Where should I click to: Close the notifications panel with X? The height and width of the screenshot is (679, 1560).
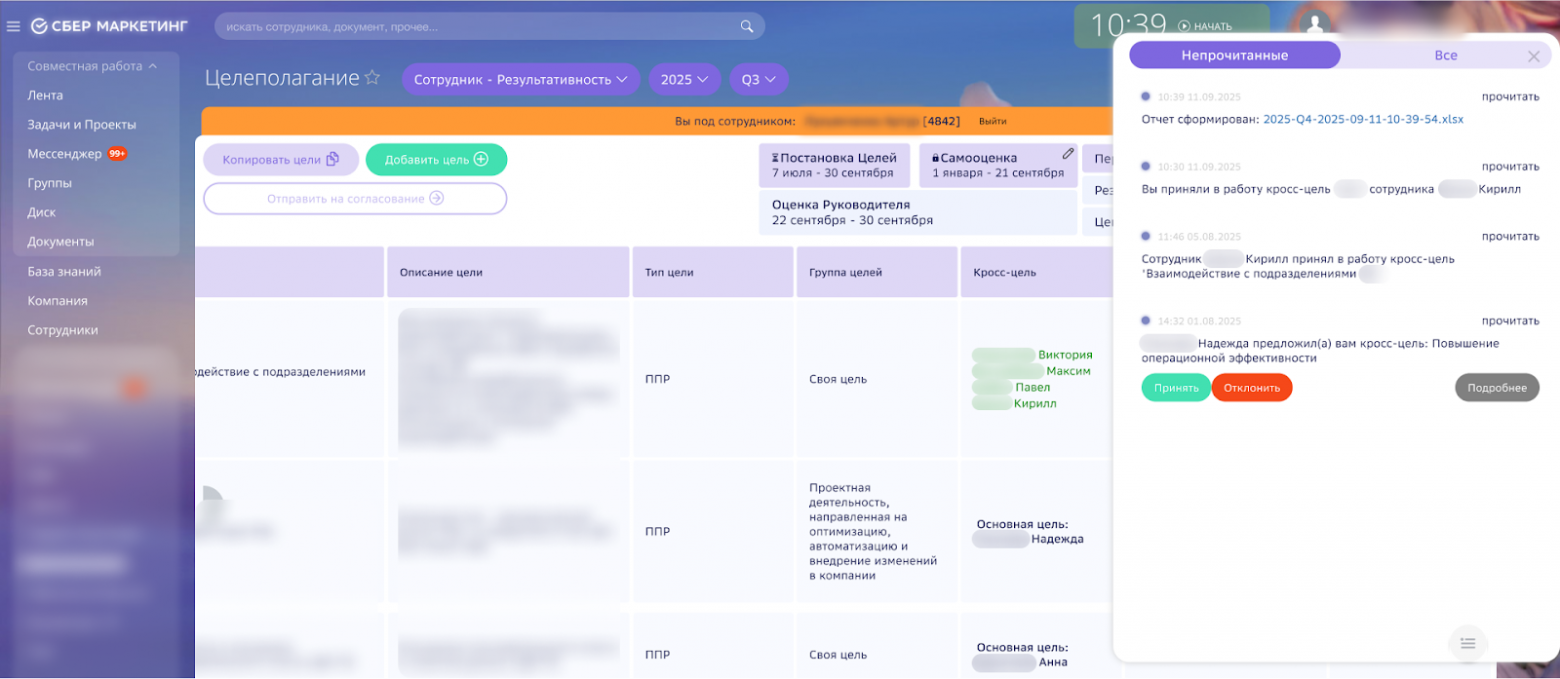pos(1533,56)
